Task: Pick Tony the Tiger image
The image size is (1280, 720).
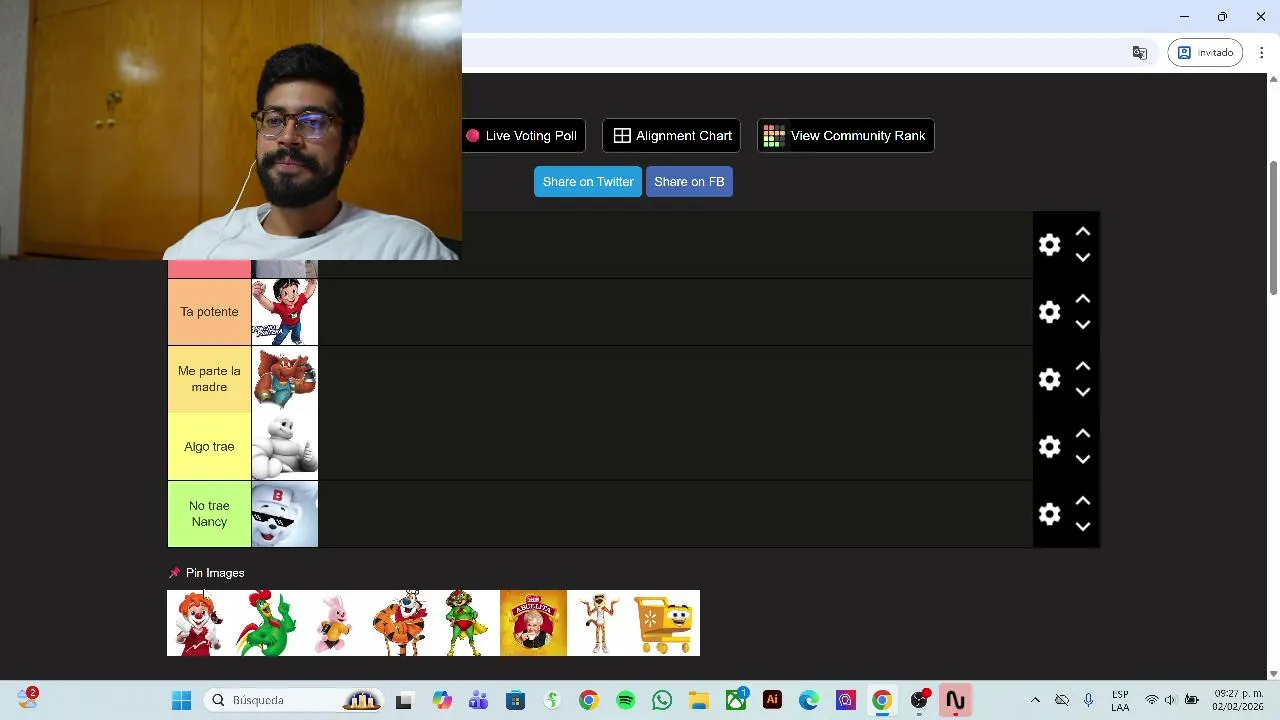Action: point(400,623)
